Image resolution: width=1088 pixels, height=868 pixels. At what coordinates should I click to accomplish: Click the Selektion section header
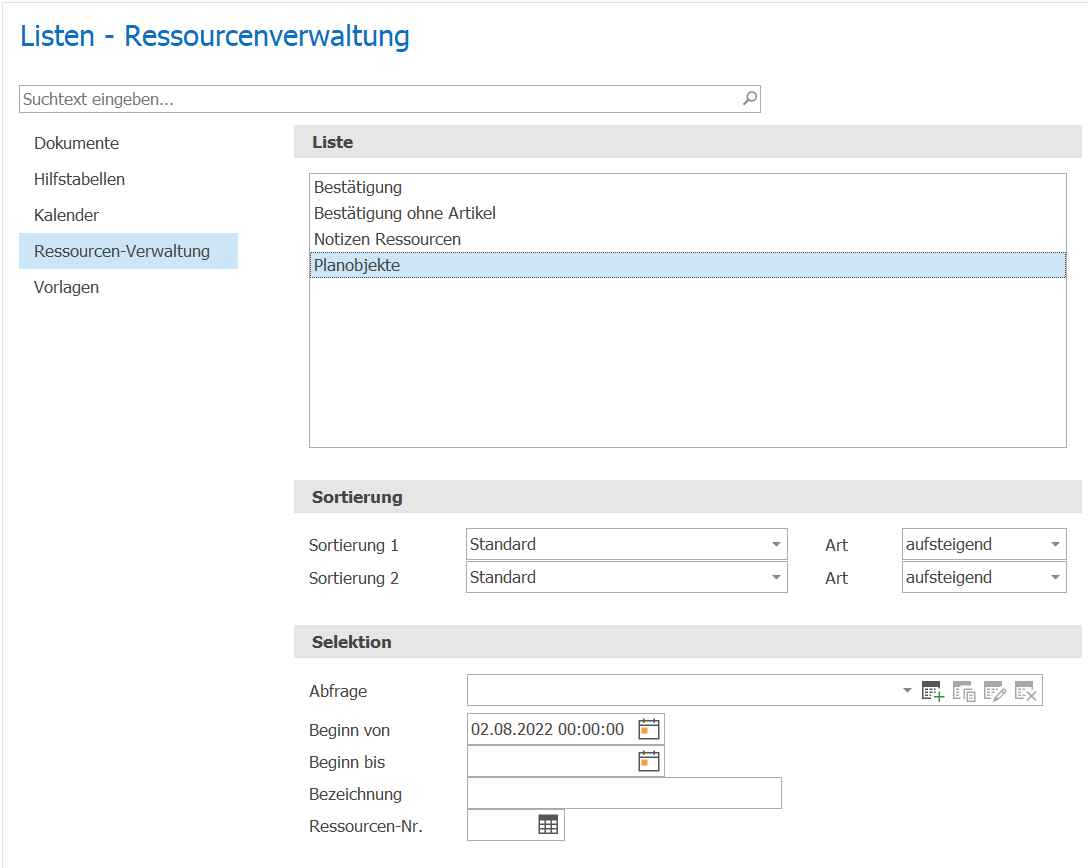coord(688,642)
